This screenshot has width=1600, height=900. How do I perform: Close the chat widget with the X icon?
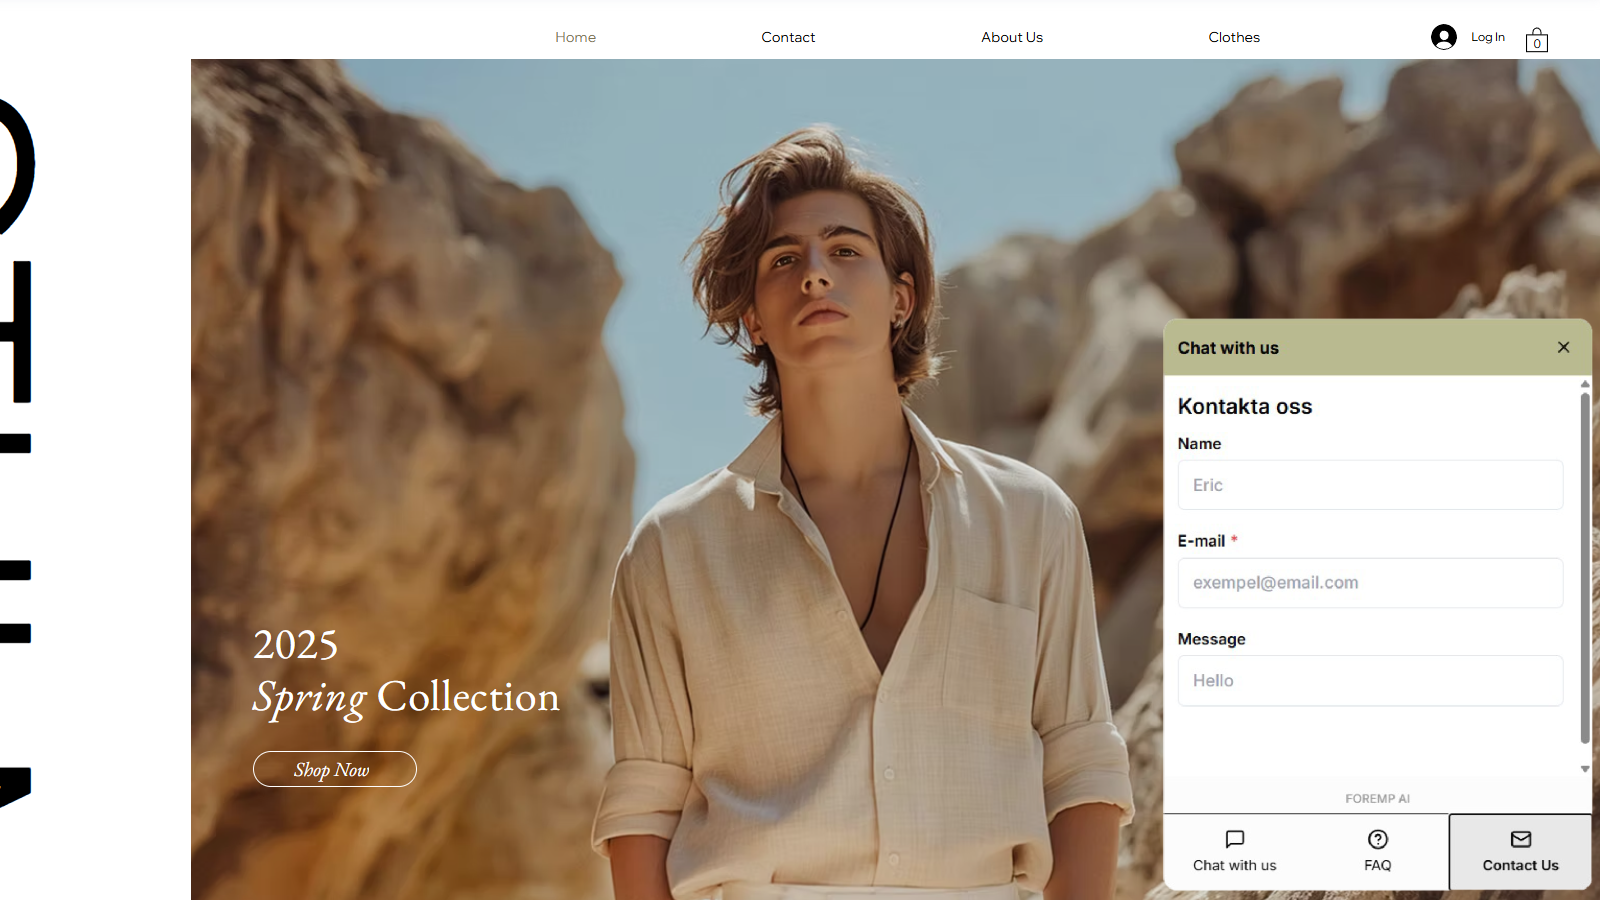1563,347
